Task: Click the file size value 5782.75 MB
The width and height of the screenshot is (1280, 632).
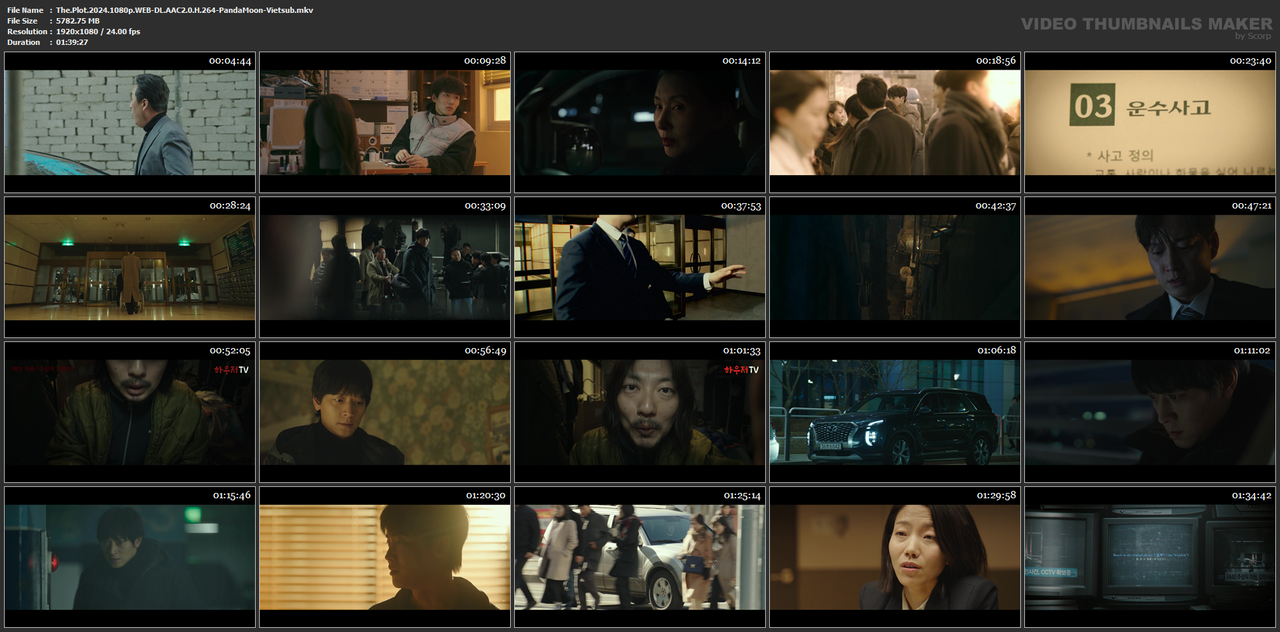Action: coord(78,20)
